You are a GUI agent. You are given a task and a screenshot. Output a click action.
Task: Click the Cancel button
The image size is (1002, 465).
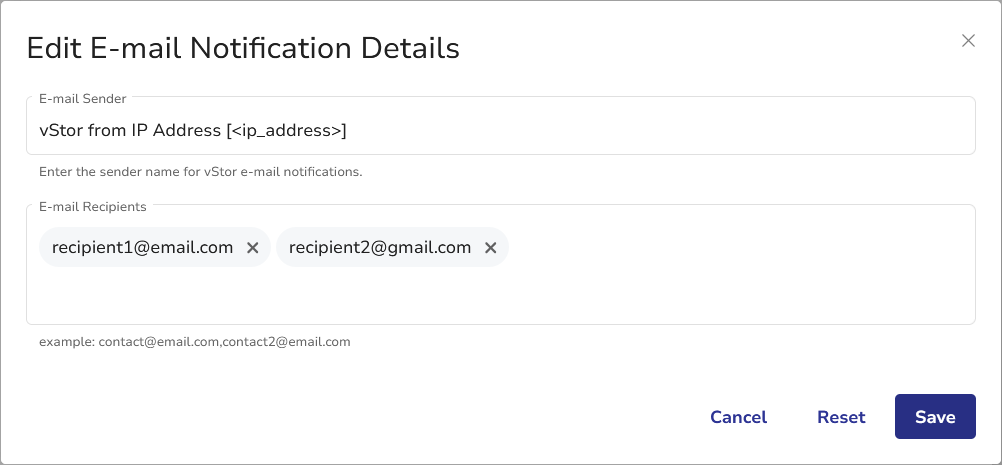click(738, 417)
